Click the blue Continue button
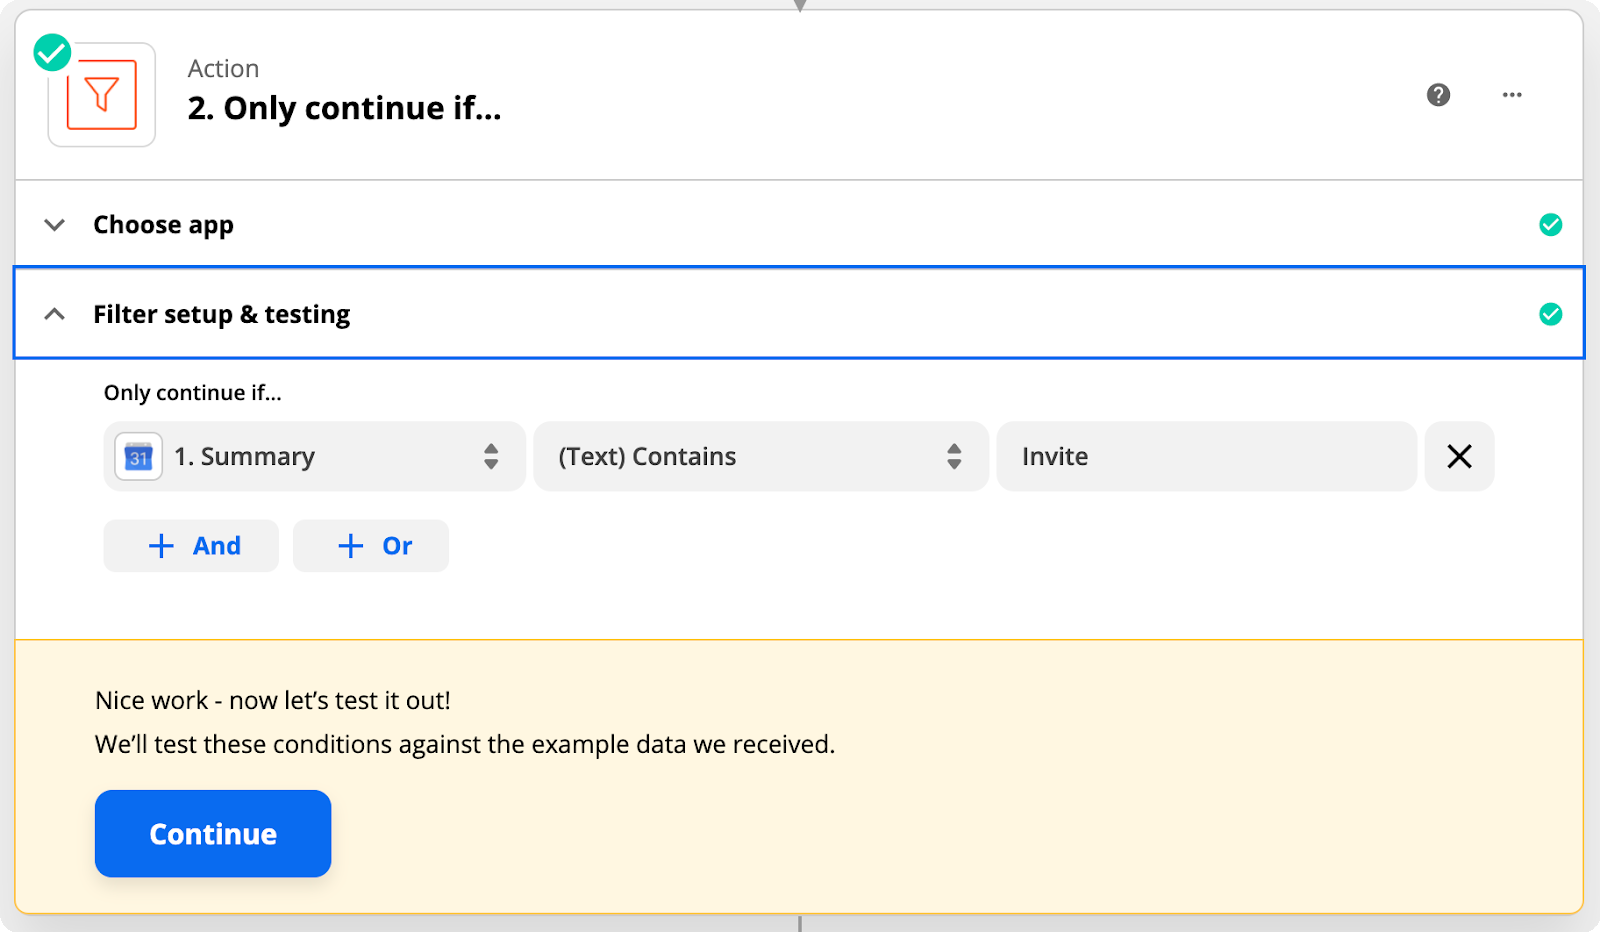This screenshot has width=1600, height=932. click(x=213, y=834)
